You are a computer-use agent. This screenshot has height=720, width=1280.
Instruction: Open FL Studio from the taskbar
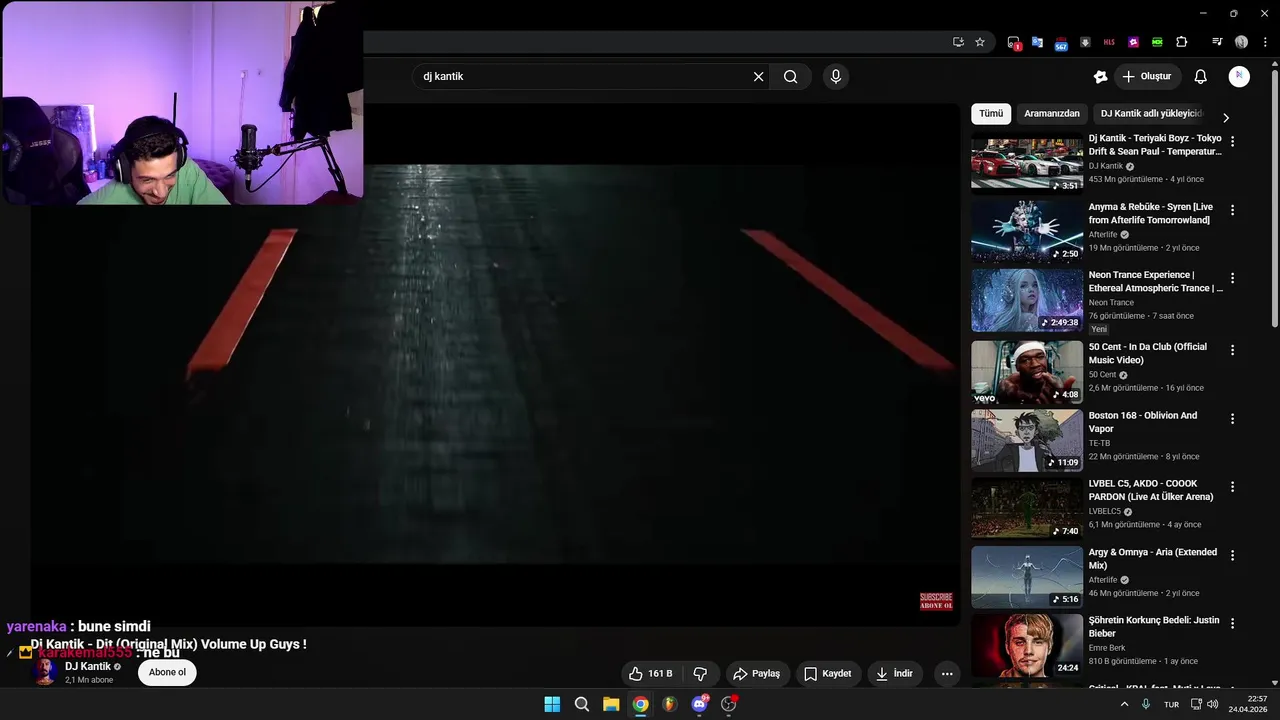click(670, 704)
